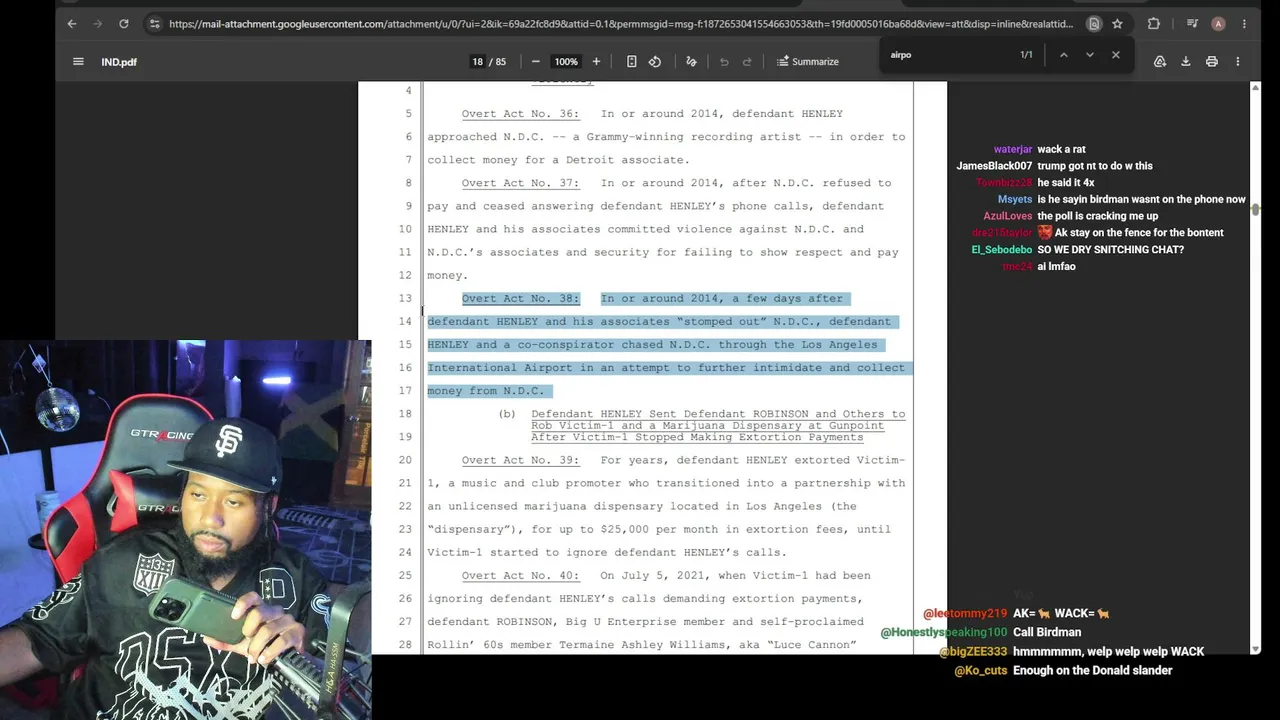Redo the annotation
This screenshot has width=1280, height=720.
747,62
